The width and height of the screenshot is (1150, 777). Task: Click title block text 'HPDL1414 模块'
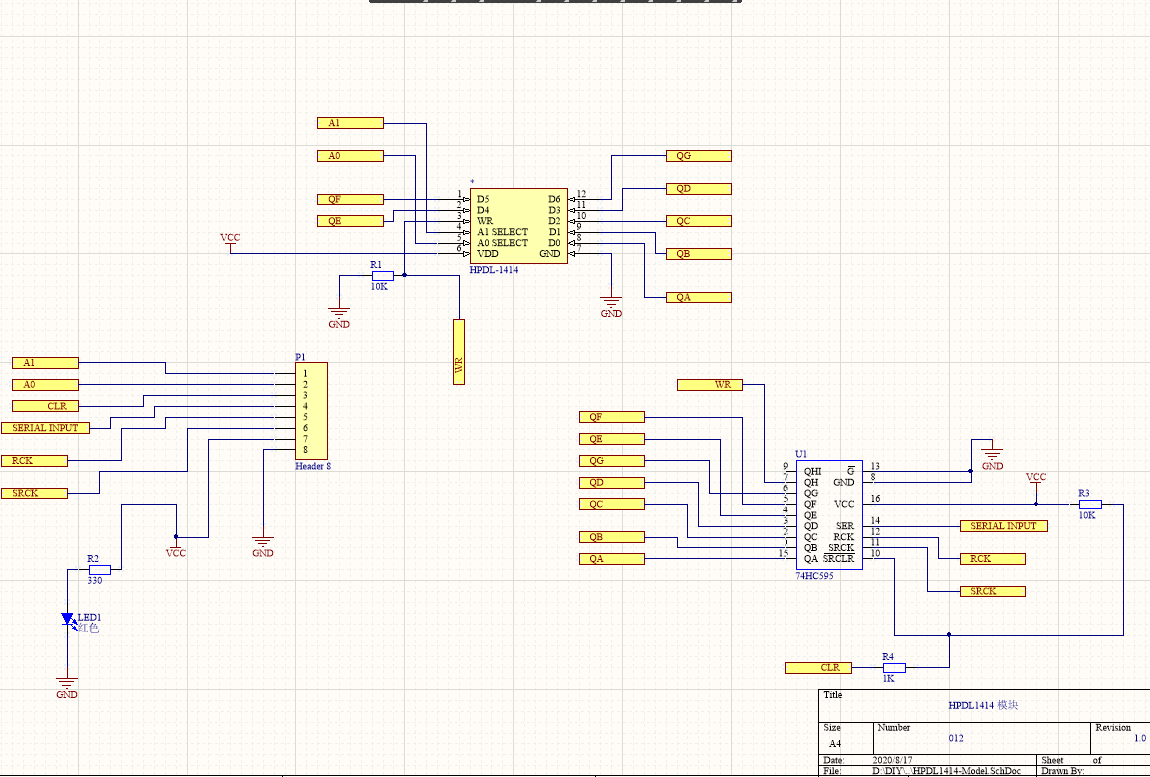coord(983,705)
